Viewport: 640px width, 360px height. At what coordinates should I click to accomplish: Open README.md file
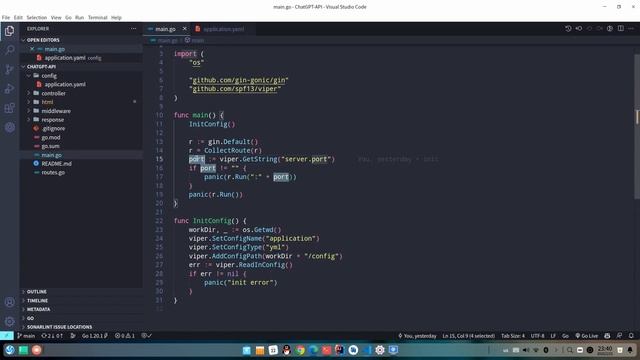coord(81,164)
